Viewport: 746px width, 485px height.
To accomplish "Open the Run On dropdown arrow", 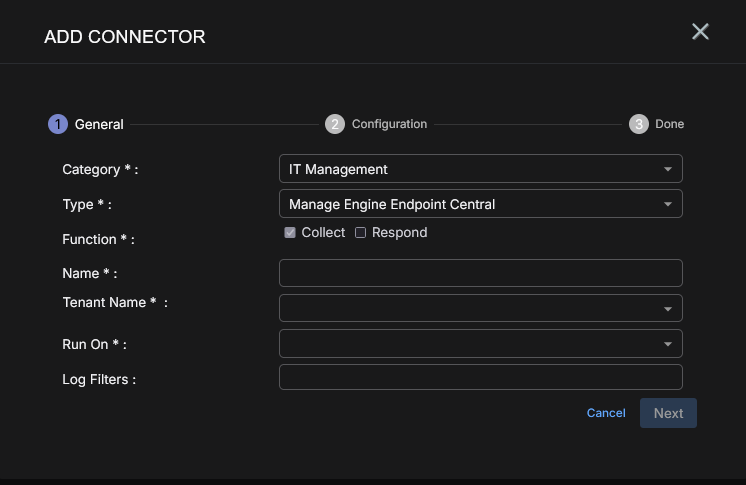I will [667, 344].
